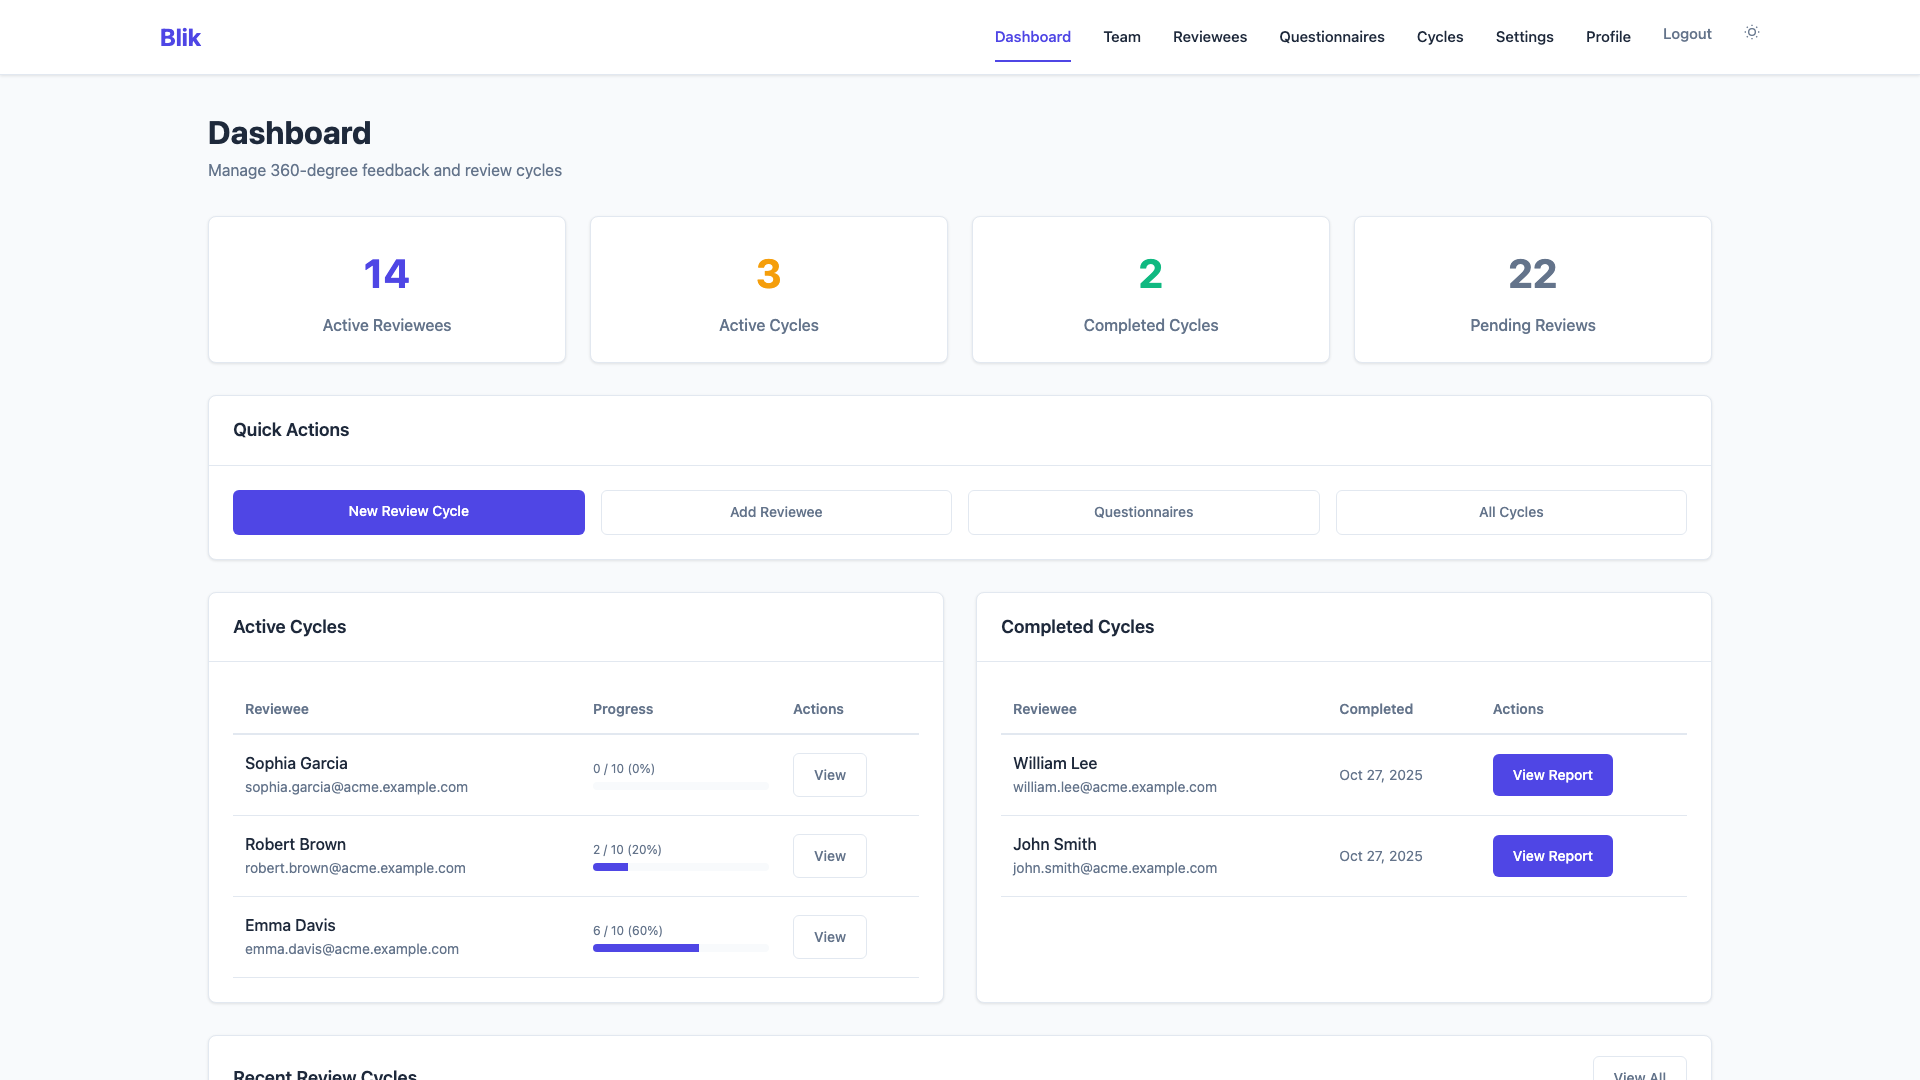The width and height of the screenshot is (1920, 1080).
Task: Start a New Review Cycle
Action: pyautogui.click(x=408, y=511)
